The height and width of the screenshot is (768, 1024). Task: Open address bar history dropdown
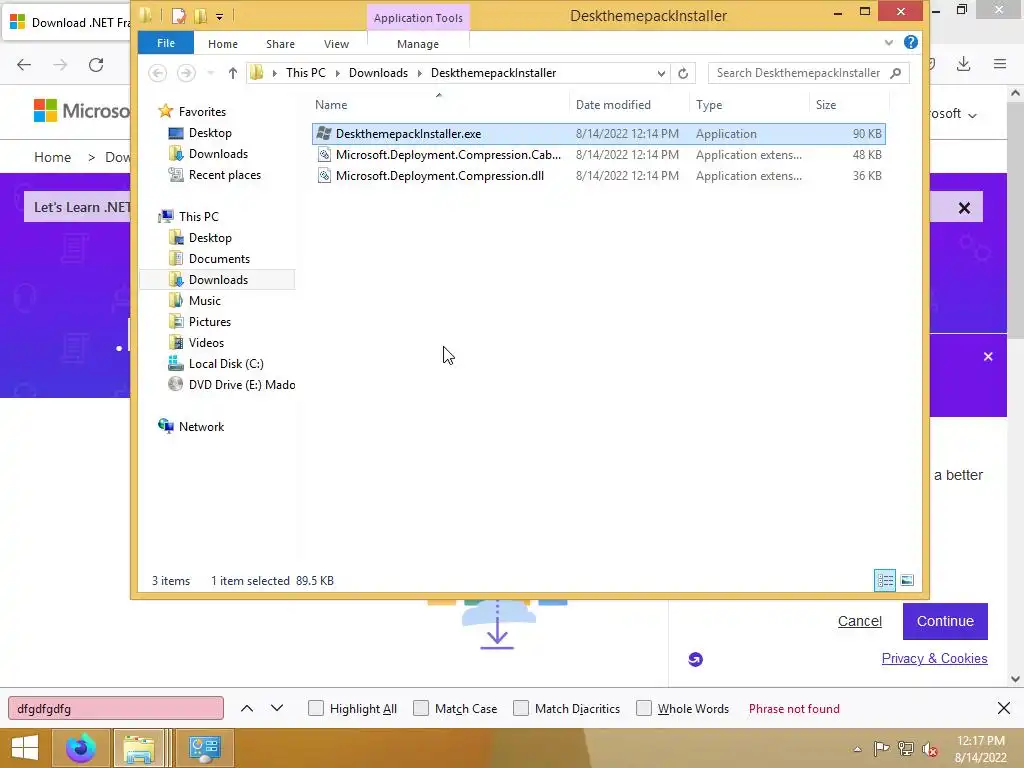pyautogui.click(x=661, y=73)
